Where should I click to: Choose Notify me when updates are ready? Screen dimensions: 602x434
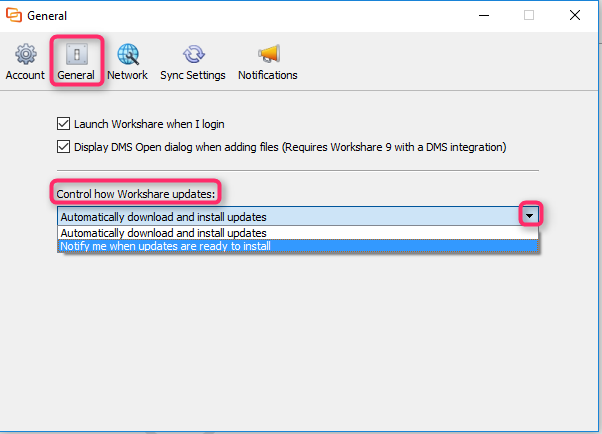click(298, 246)
